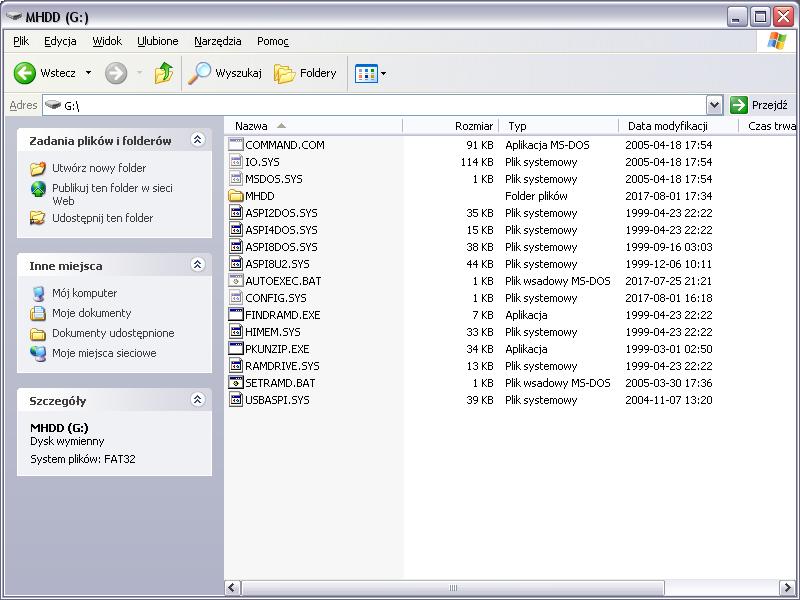
Task: Select the MSDOS.SYS file icon
Action: click(x=235, y=179)
